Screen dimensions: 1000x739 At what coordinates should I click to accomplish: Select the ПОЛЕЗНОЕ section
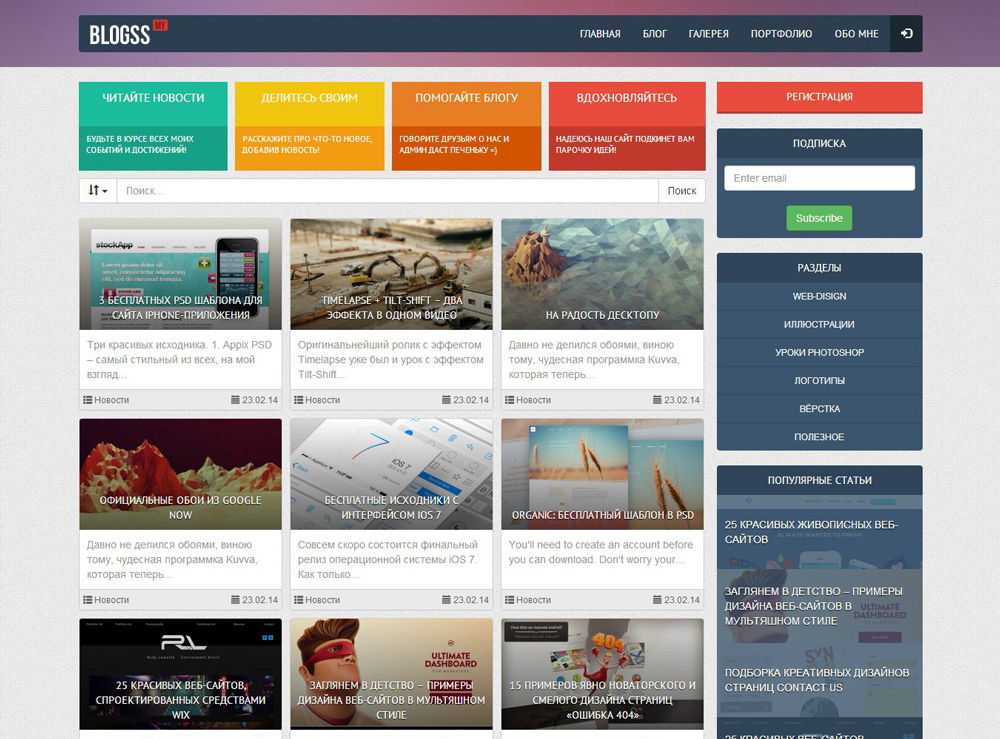pos(820,437)
